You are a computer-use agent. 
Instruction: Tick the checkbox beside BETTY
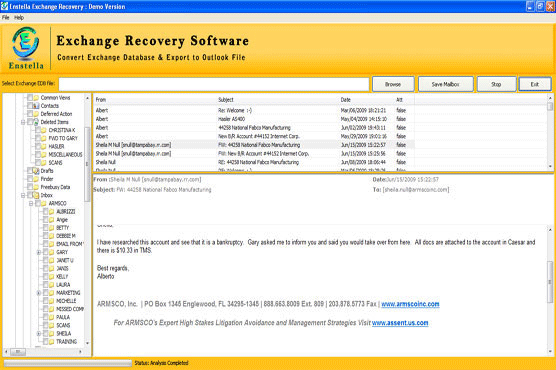[x=46, y=227]
